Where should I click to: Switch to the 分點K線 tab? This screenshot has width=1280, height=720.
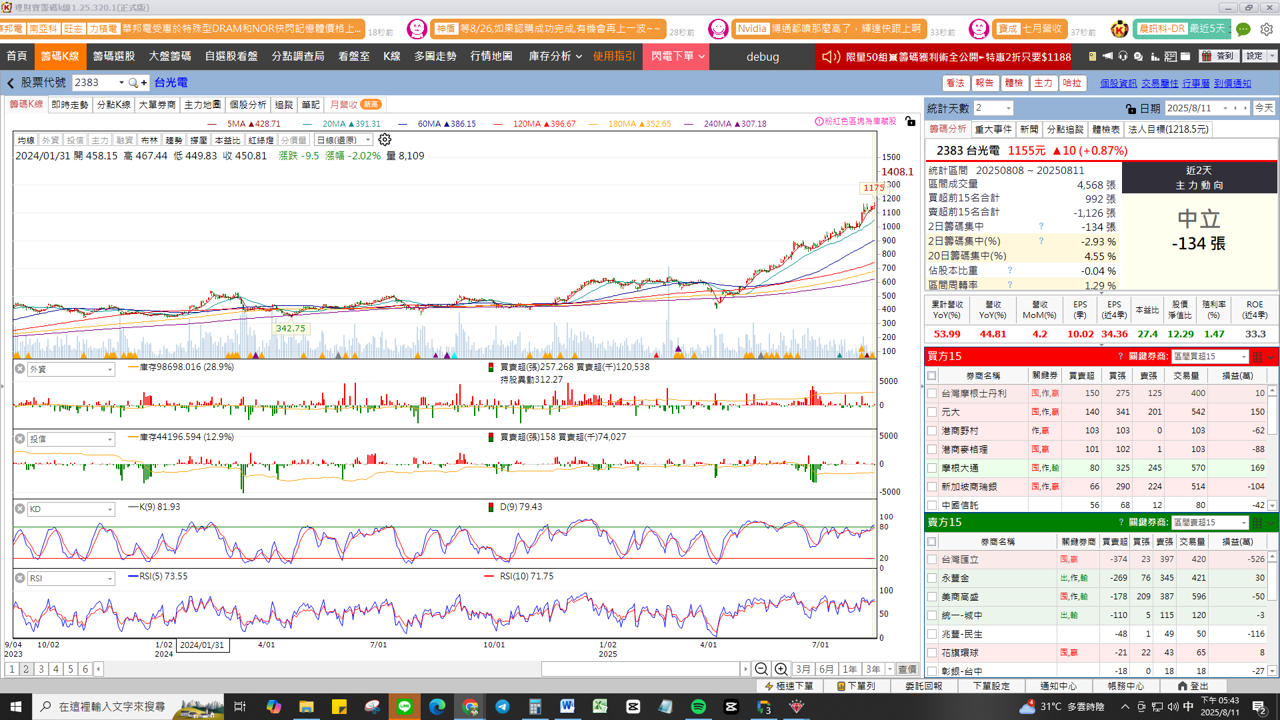113,104
